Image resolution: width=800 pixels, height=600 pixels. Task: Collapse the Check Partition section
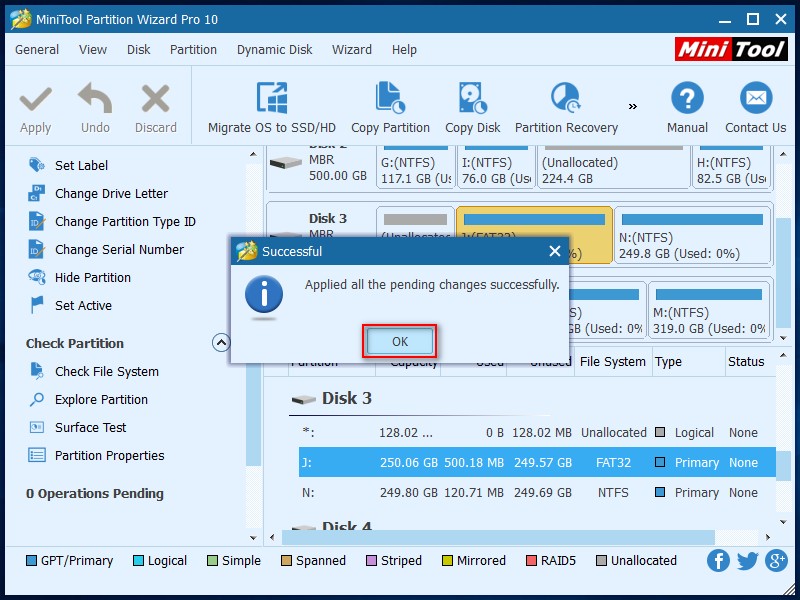[221, 342]
